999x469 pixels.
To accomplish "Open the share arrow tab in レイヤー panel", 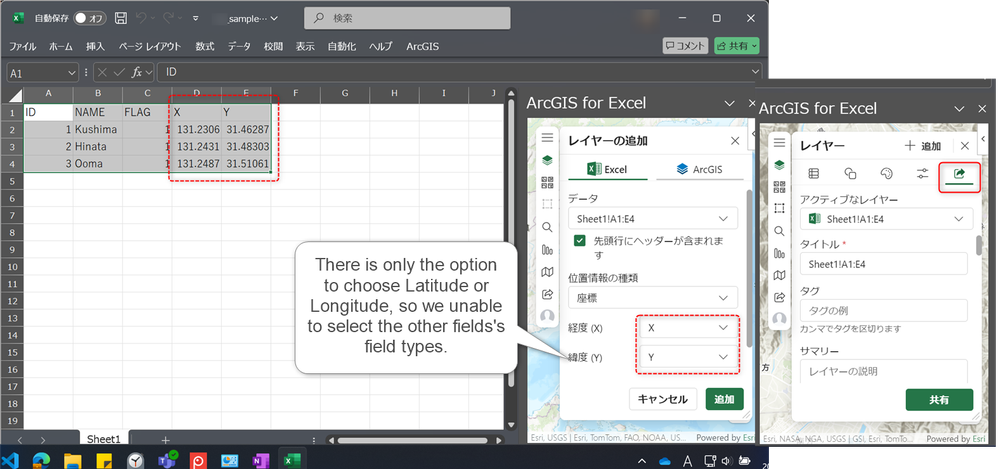I will (x=959, y=173).
